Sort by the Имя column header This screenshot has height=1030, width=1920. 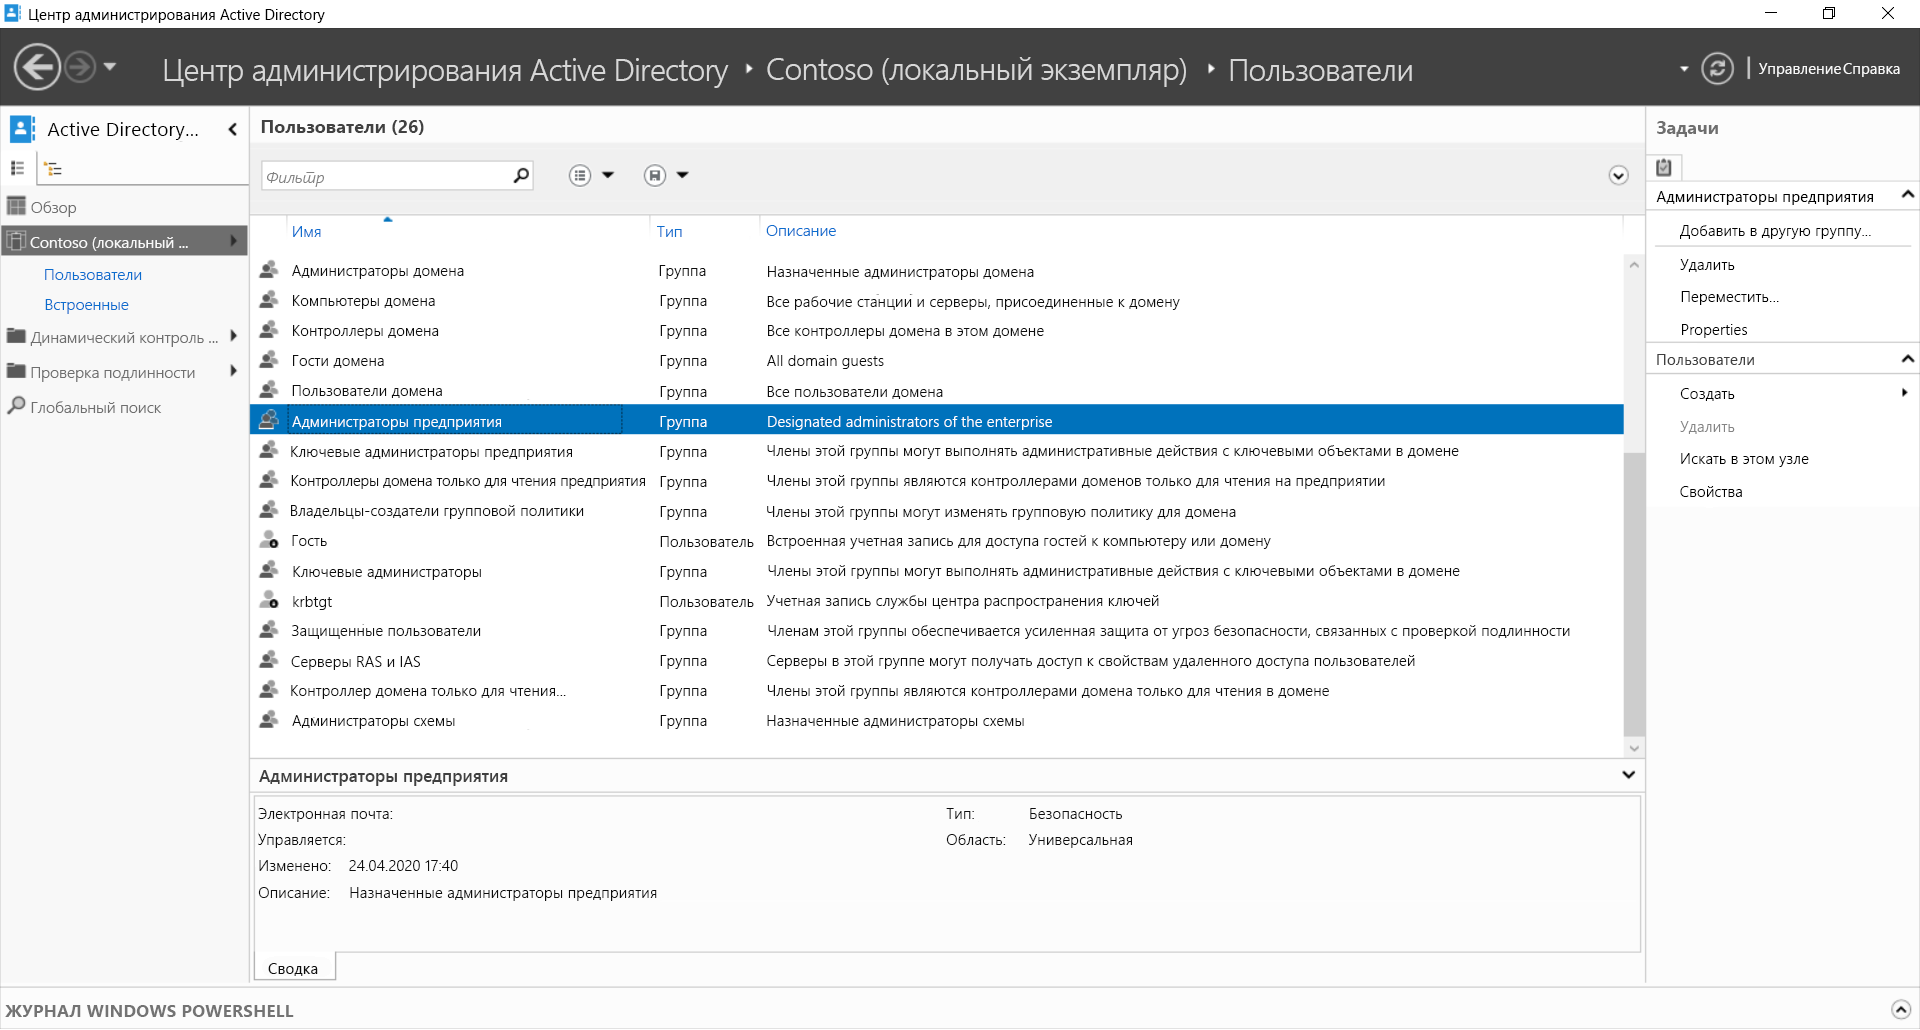pyautogui.click(x=307, y=231)
